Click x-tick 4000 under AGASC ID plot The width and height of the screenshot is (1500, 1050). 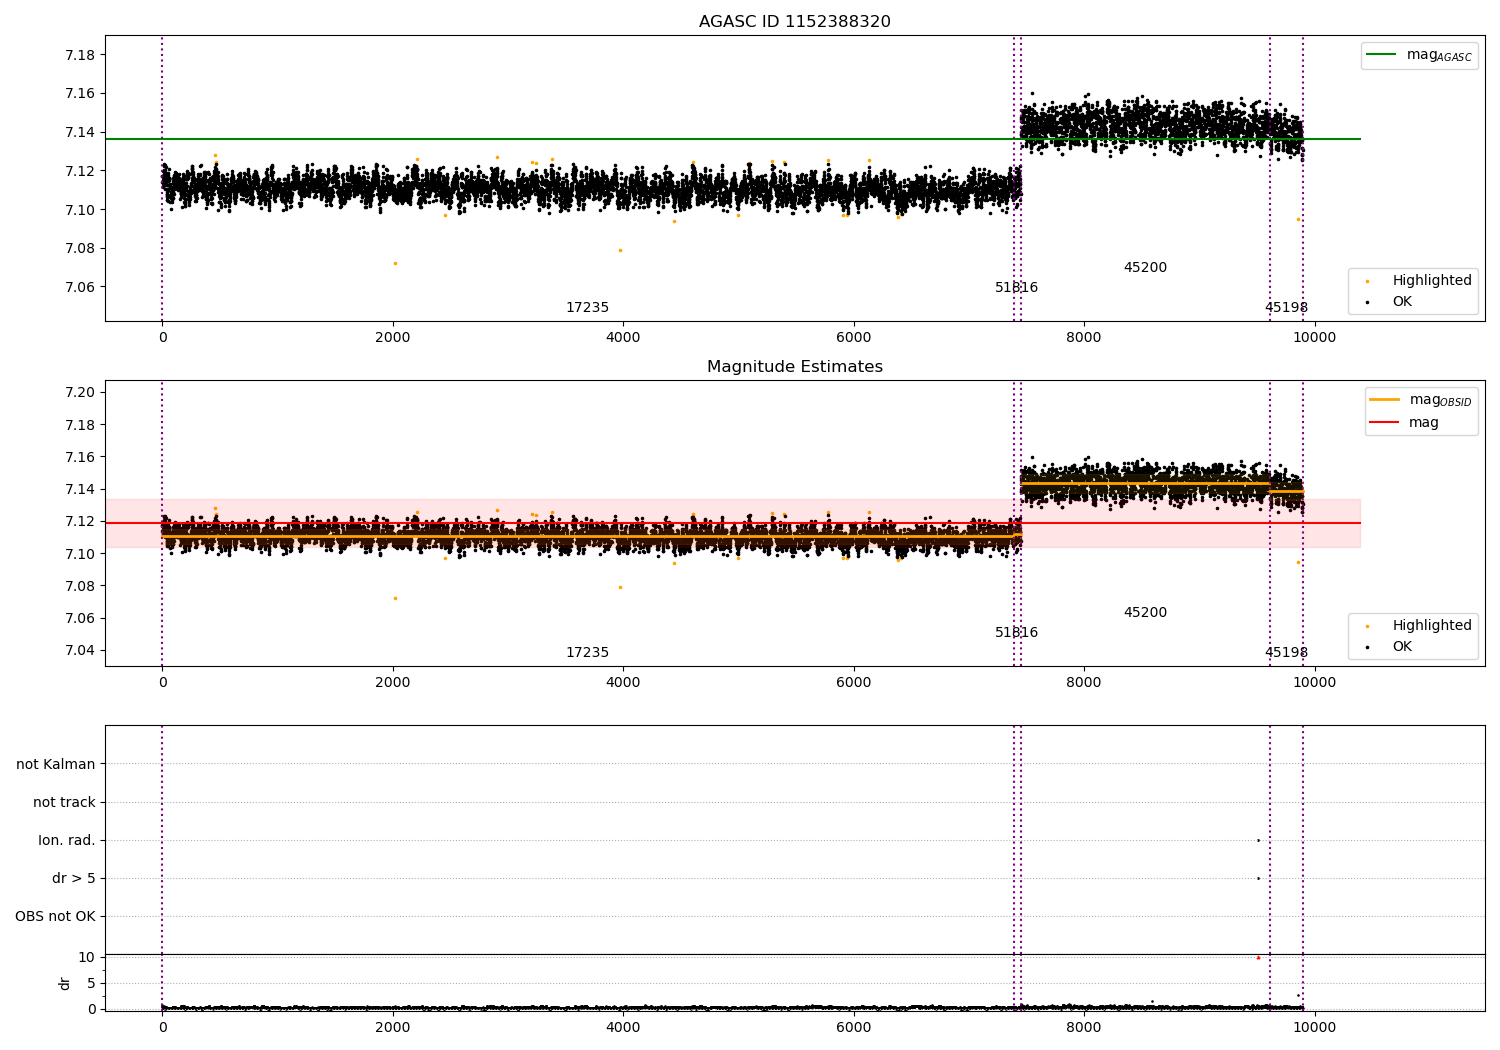point(623,338)
